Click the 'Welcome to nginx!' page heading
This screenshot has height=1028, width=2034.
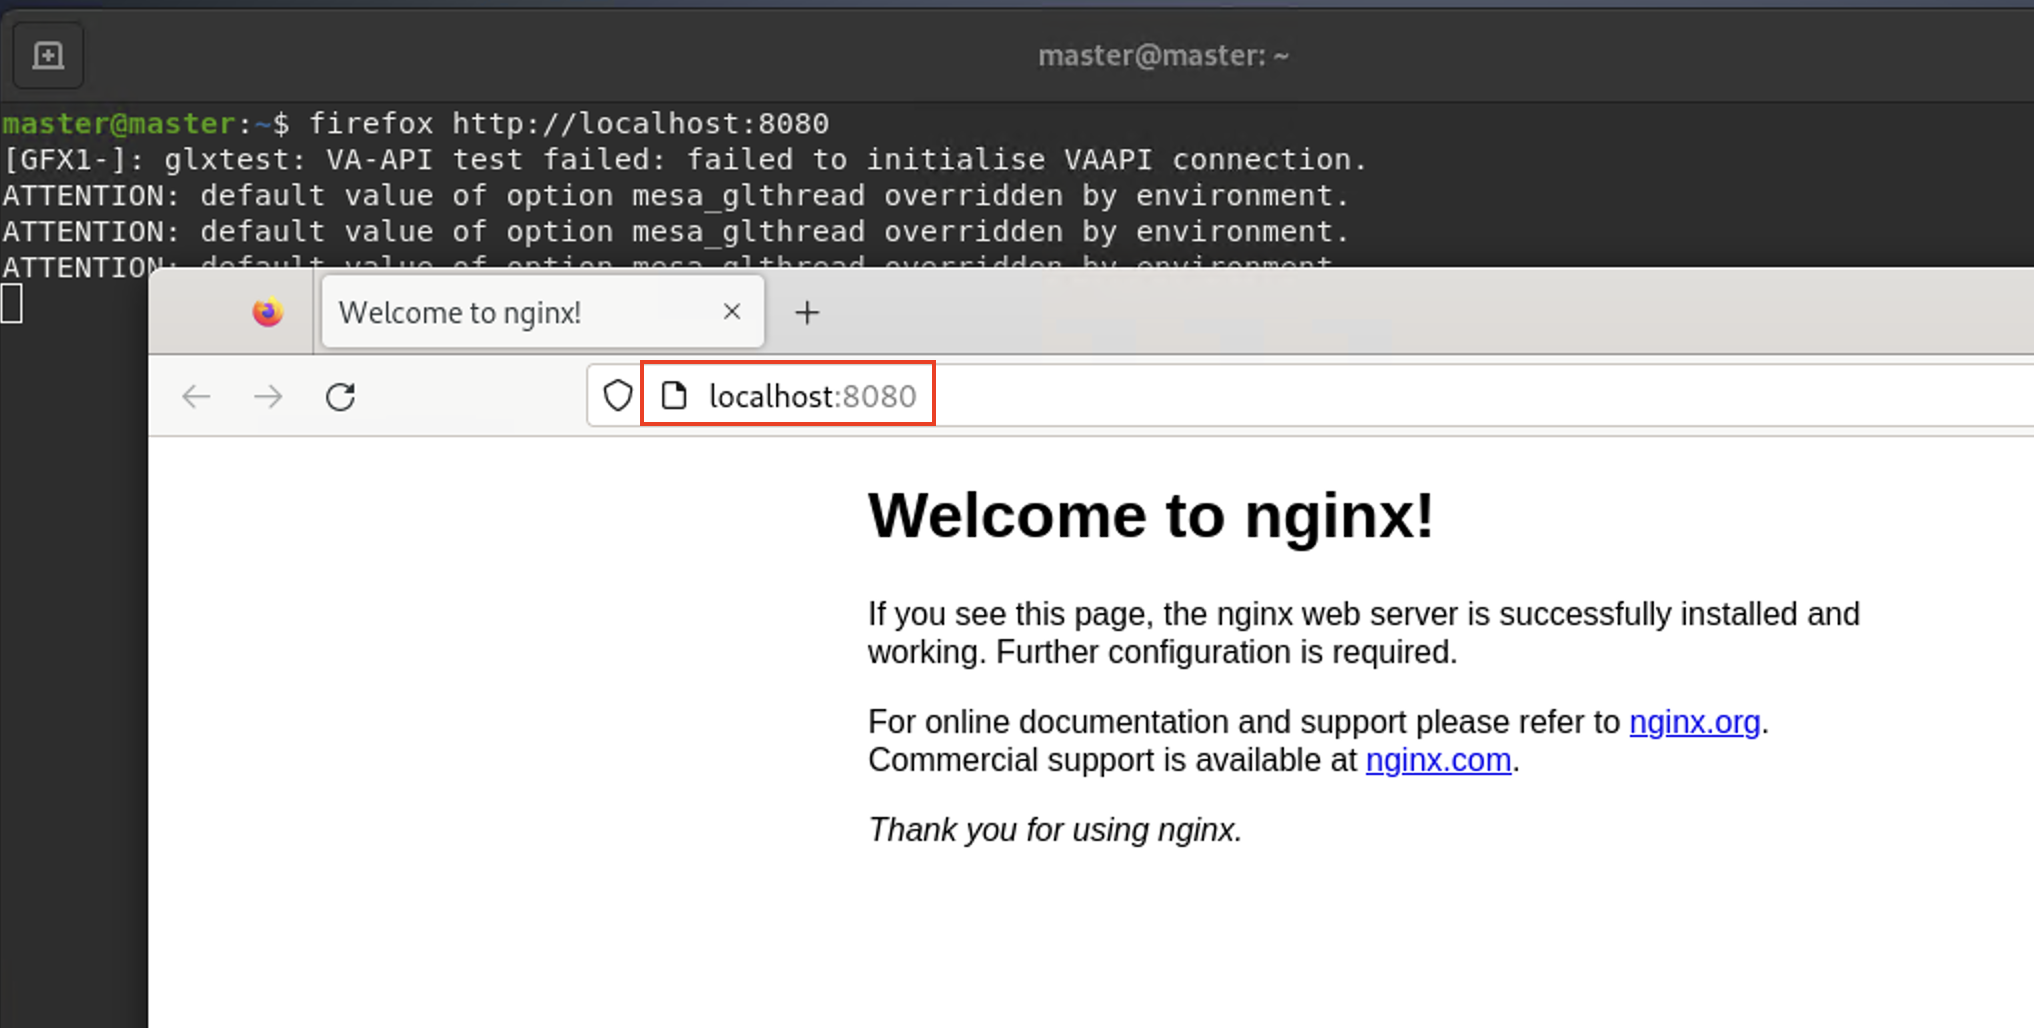(x=1151, y=516)
